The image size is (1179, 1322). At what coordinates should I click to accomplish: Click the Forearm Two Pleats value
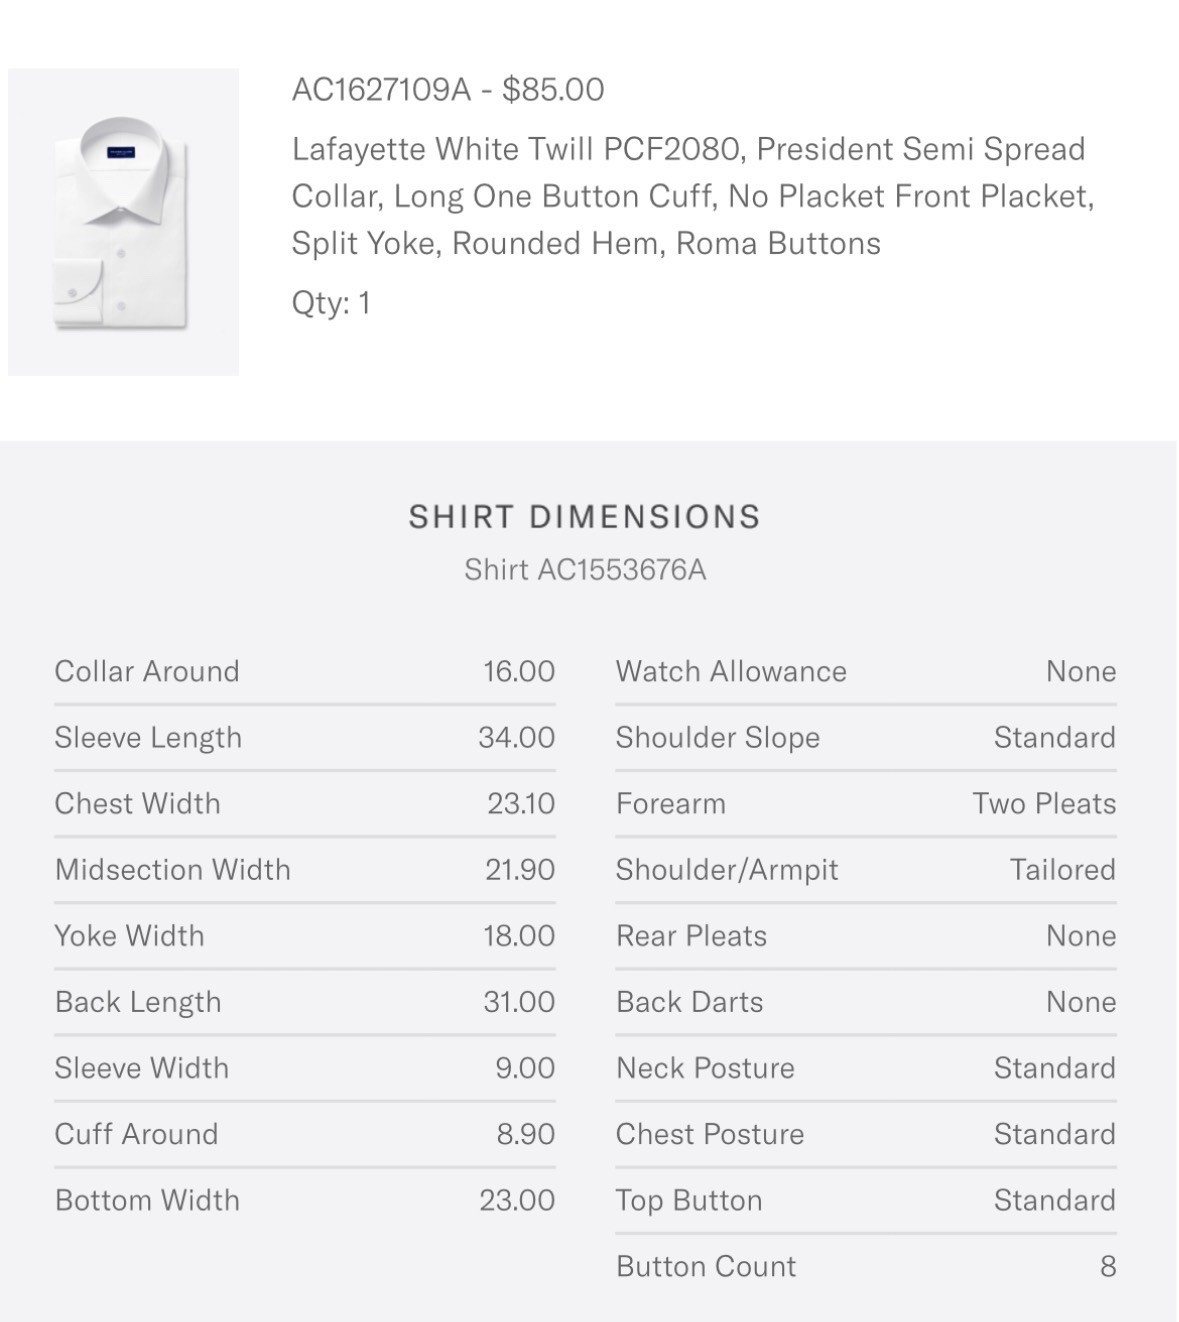tap(1044, 804)
